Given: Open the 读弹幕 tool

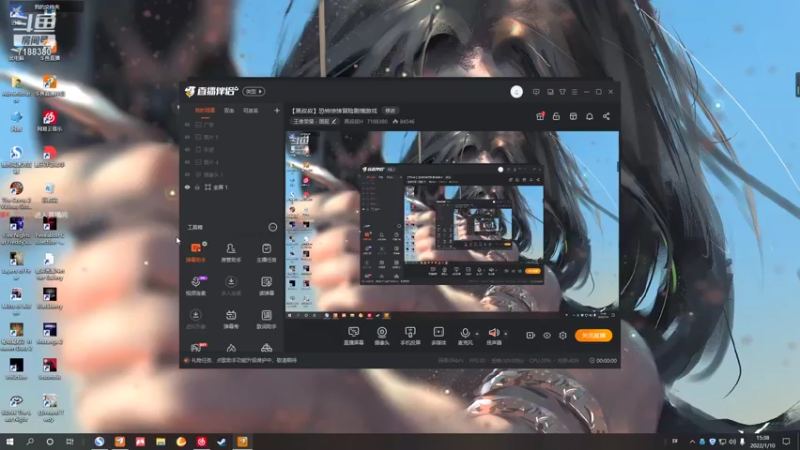Looking at the screenshot, I should [266, 286].
